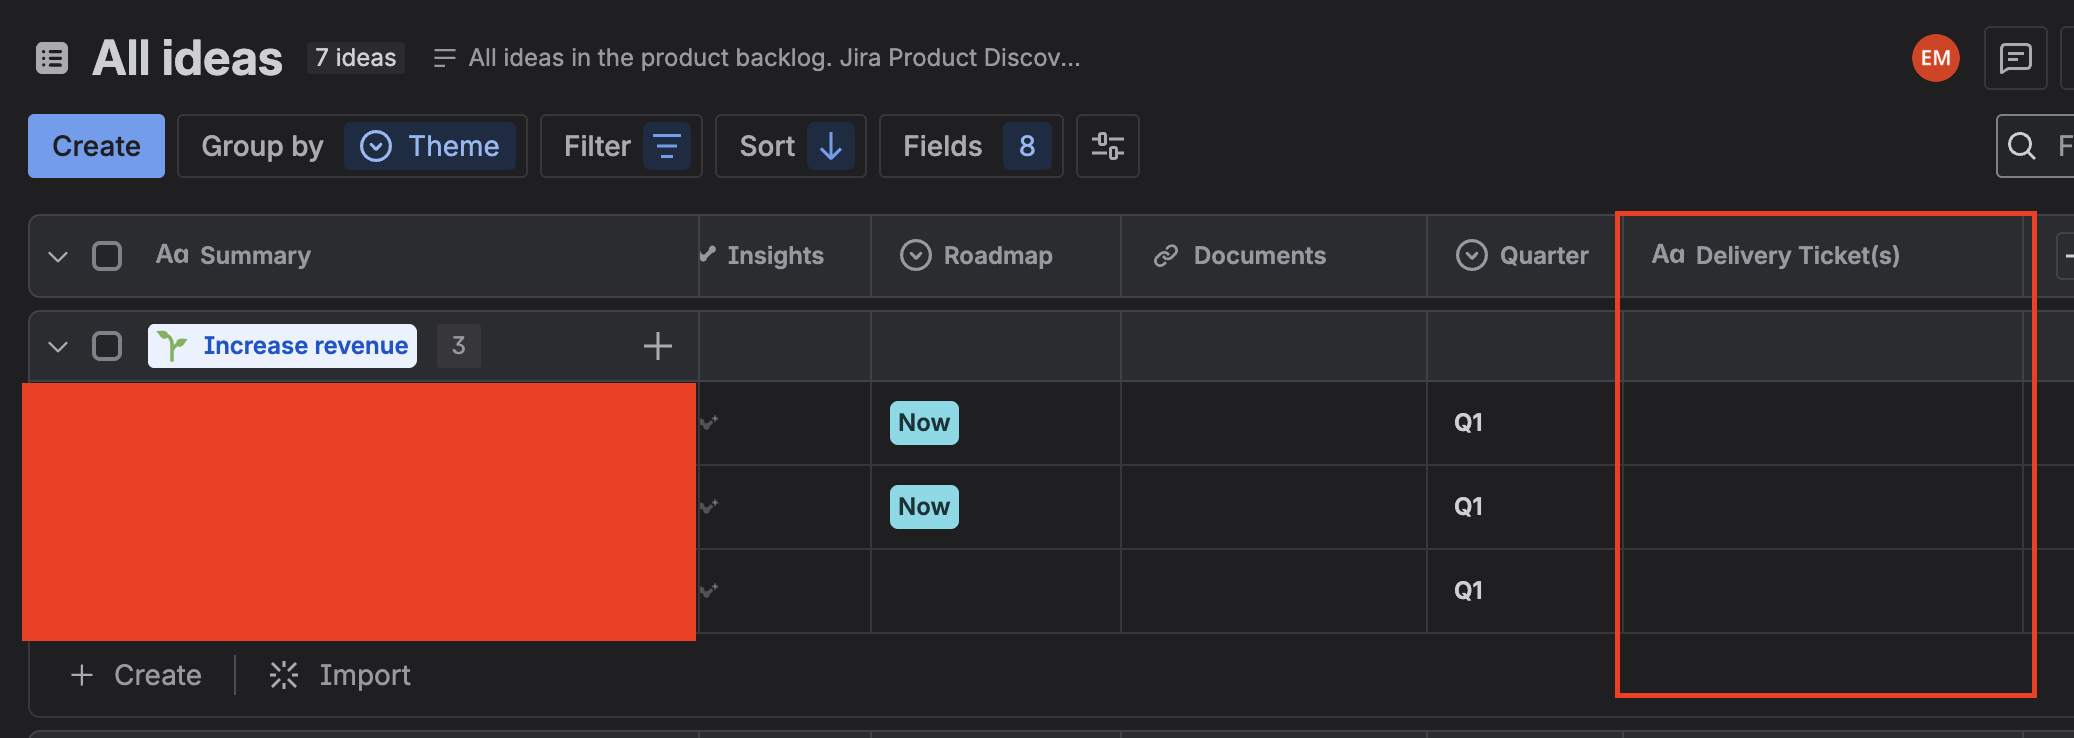Click the Now roadmap tag in second row
The image size is (2074, 738).
(x=924, y=507)
